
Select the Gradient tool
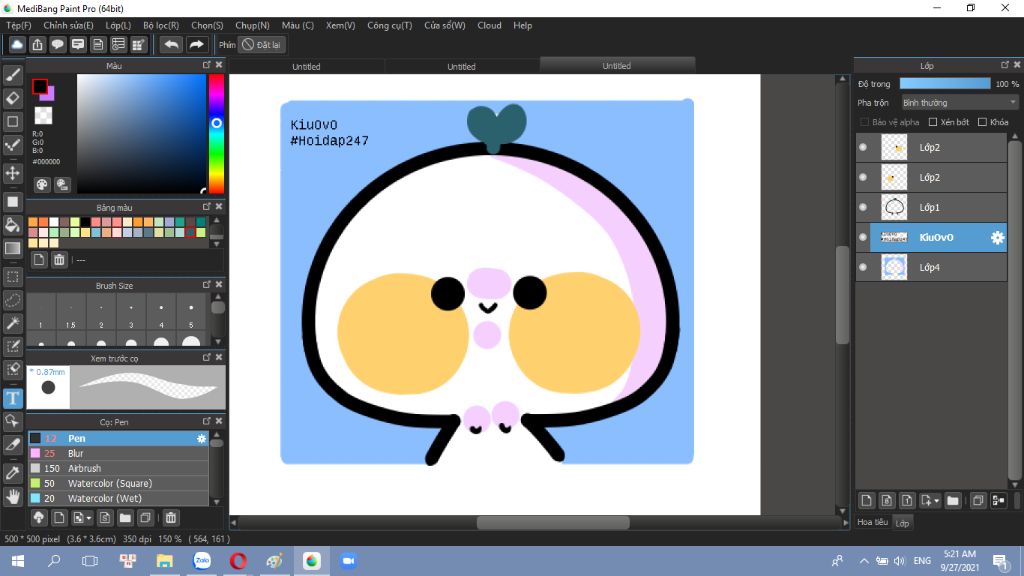[12, 248]
